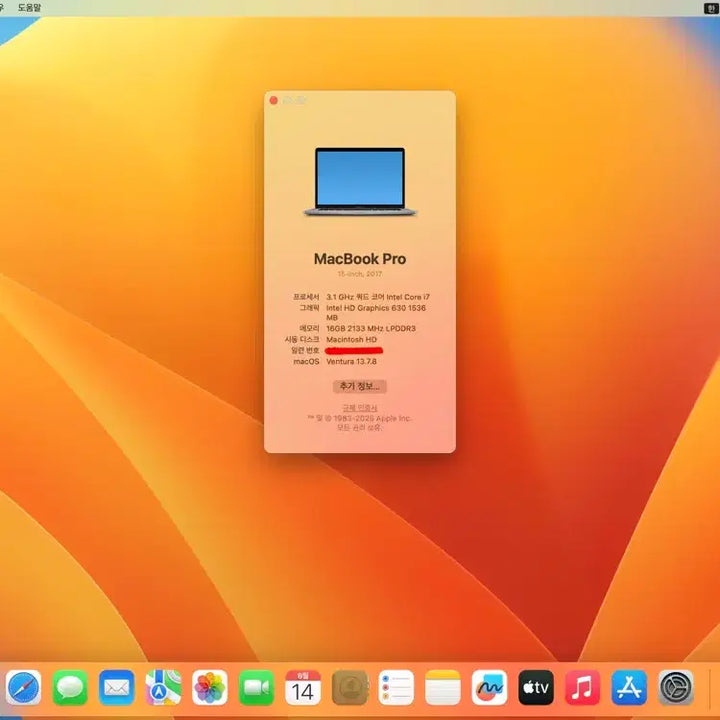
Task: Launch the Photos app
Action: click(x=210, y=687)
